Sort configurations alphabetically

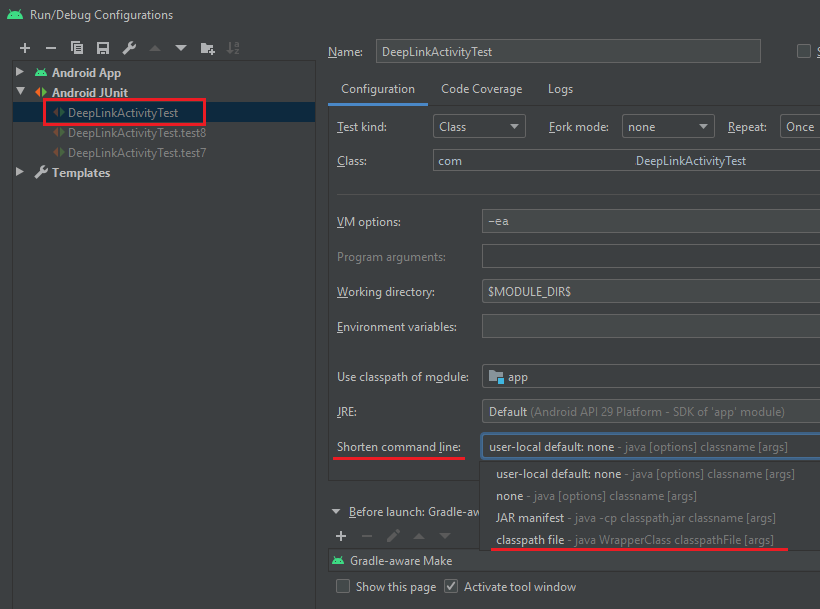tap(233, 47)
